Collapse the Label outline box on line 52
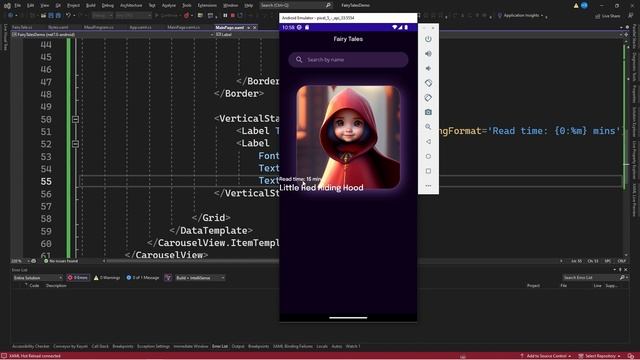The image size is (640, 360). pos(76,144)
